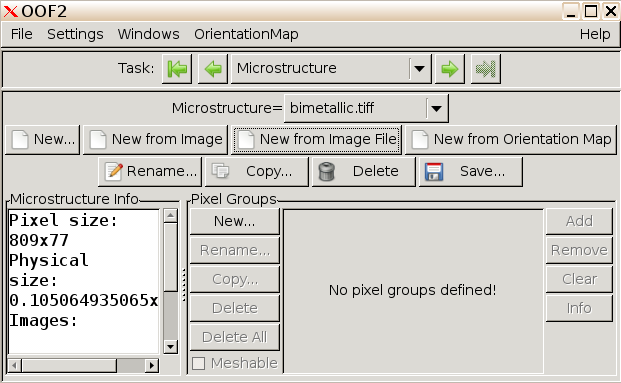Delete the microstructure using the trash can button
Screen dimensions: 621x383
coord(364,171)
